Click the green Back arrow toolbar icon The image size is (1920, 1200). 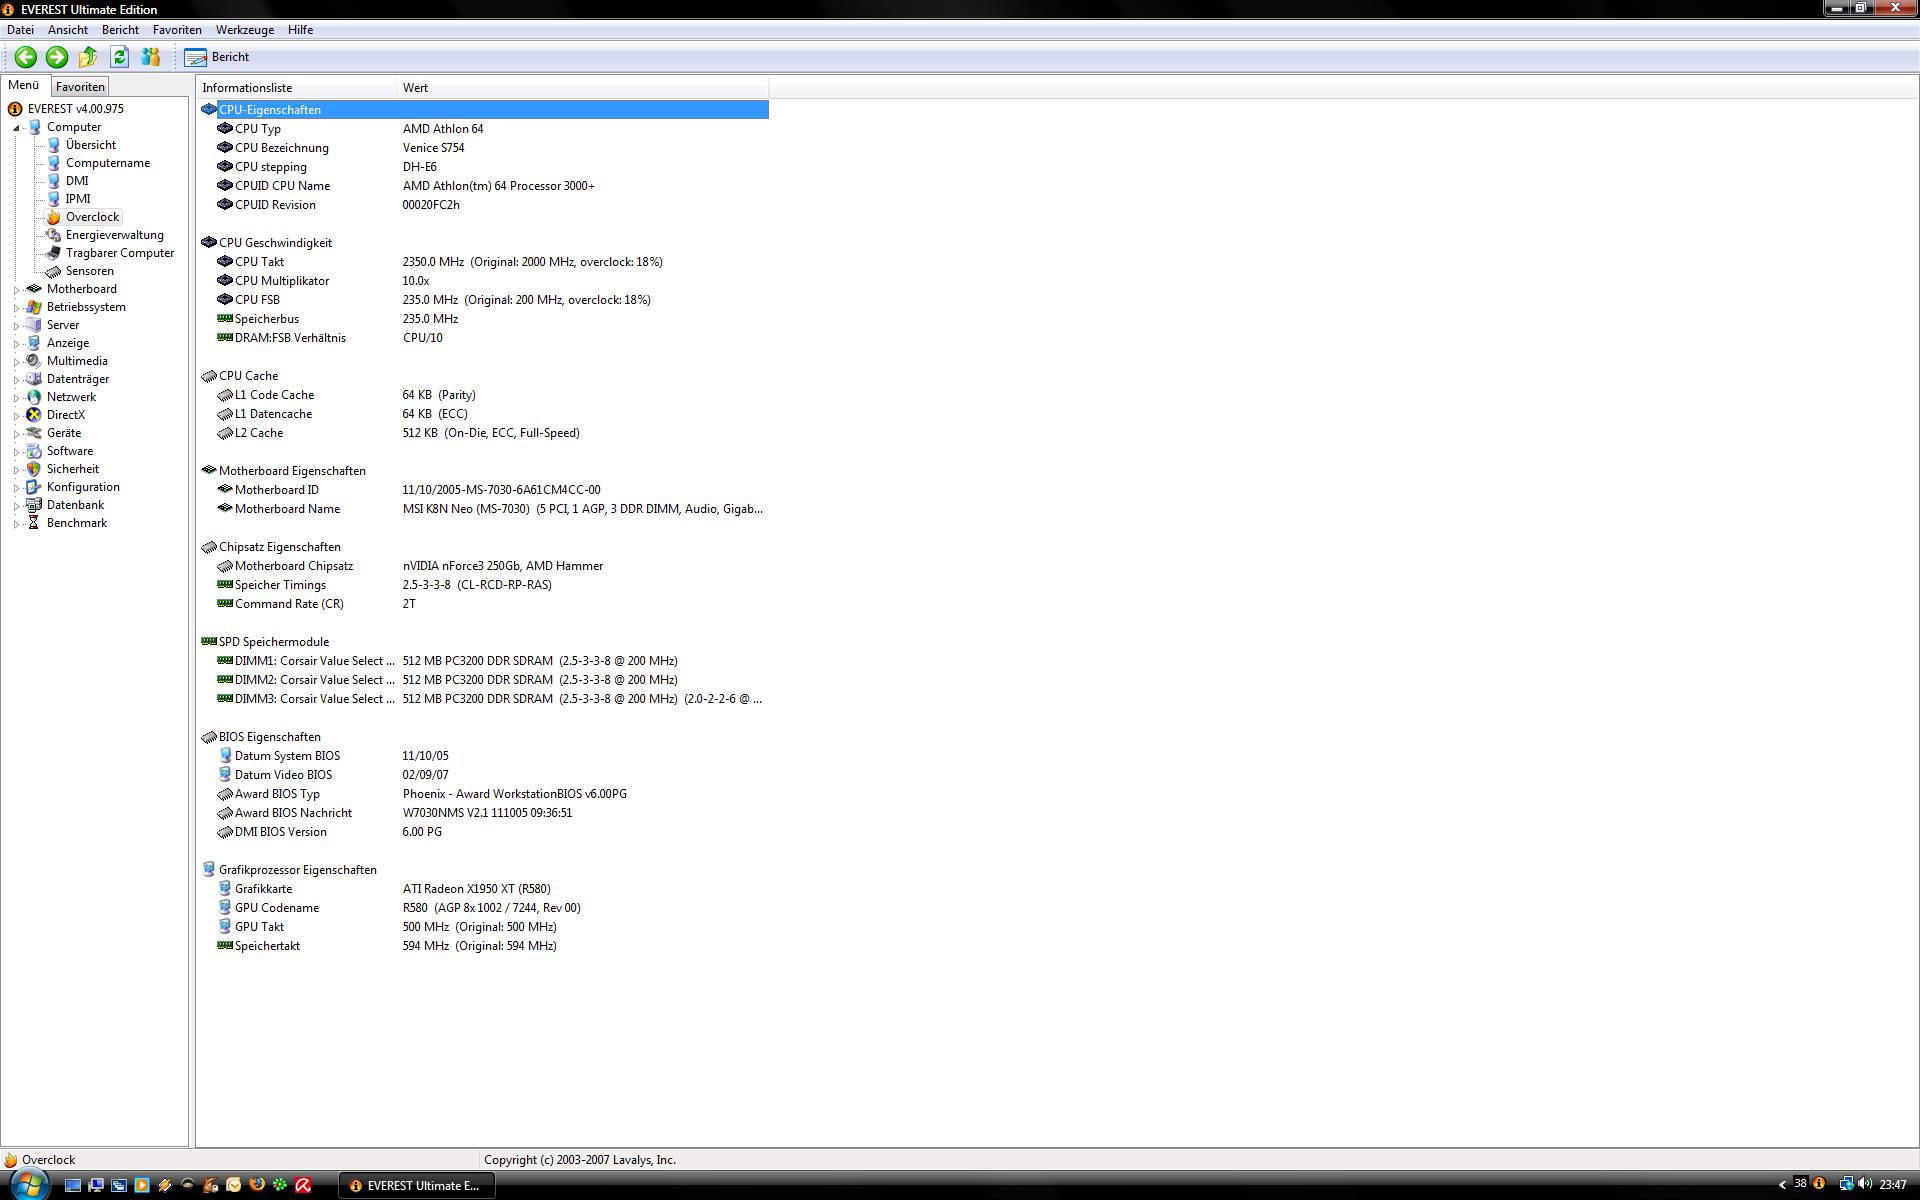[x=26, y=57]
